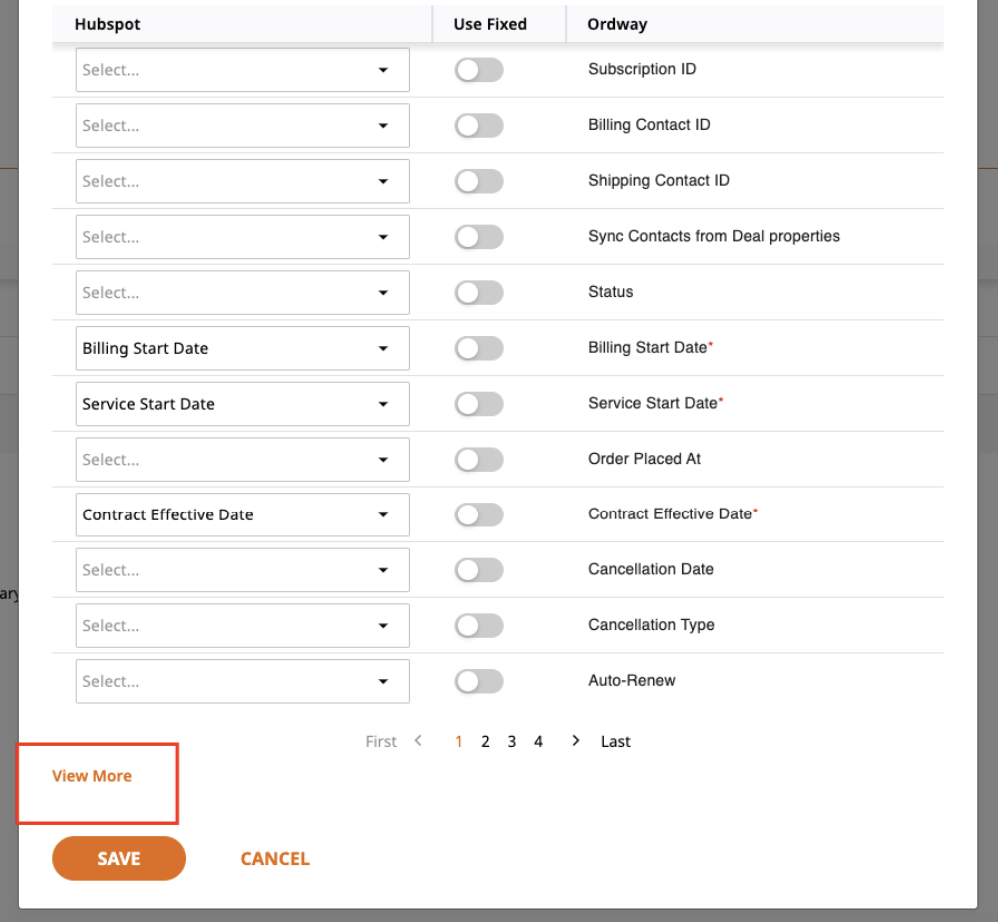Enable Use Fixed for Sync Contacts from Deal properties

pyautogui.click(x=479, y=237)
